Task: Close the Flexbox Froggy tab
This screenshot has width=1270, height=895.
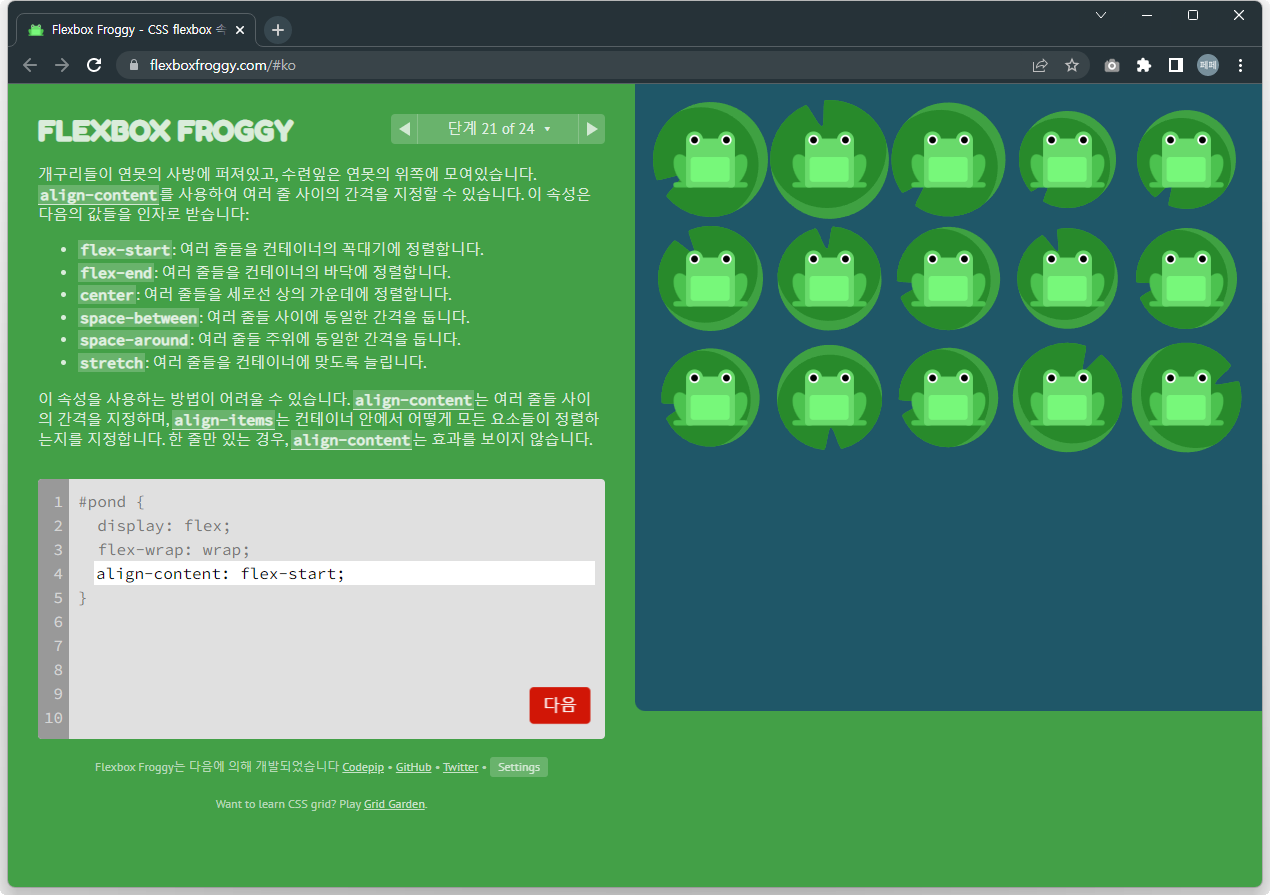Action: click(x=238, y=30)
